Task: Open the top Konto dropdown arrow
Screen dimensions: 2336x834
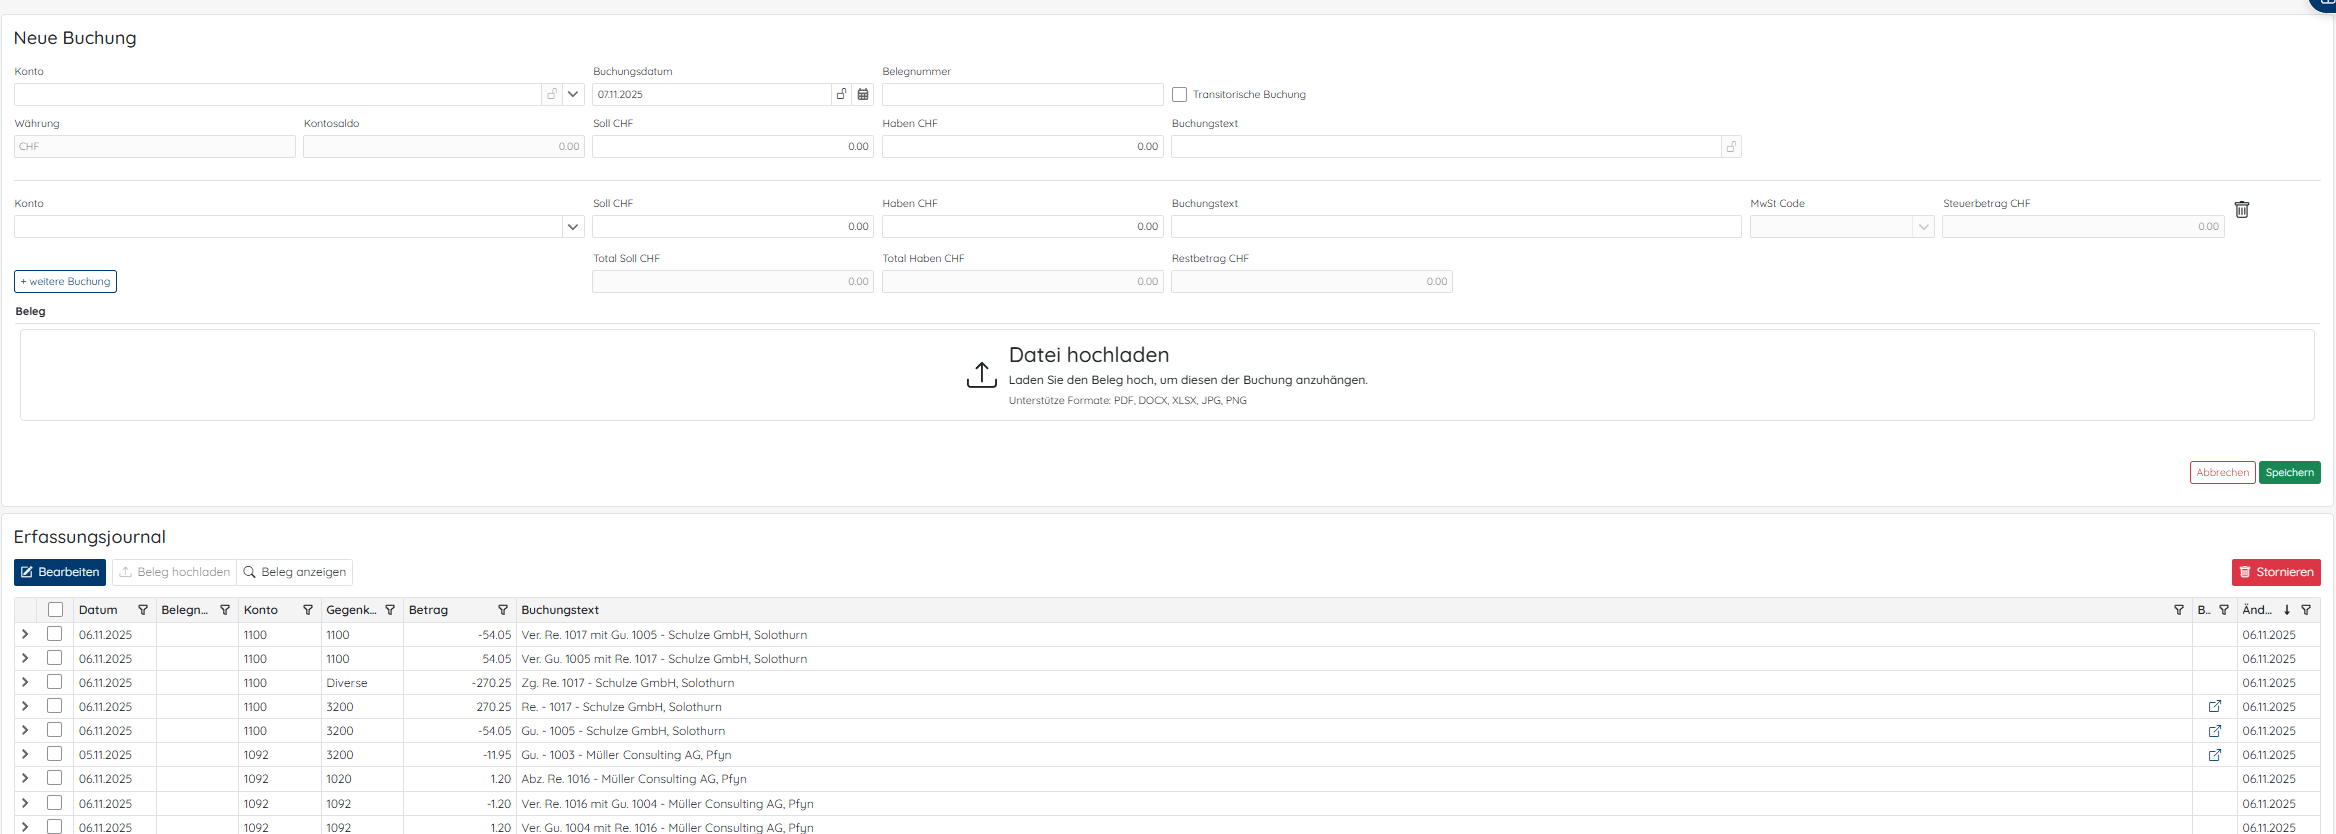Action: coord(573,94)
